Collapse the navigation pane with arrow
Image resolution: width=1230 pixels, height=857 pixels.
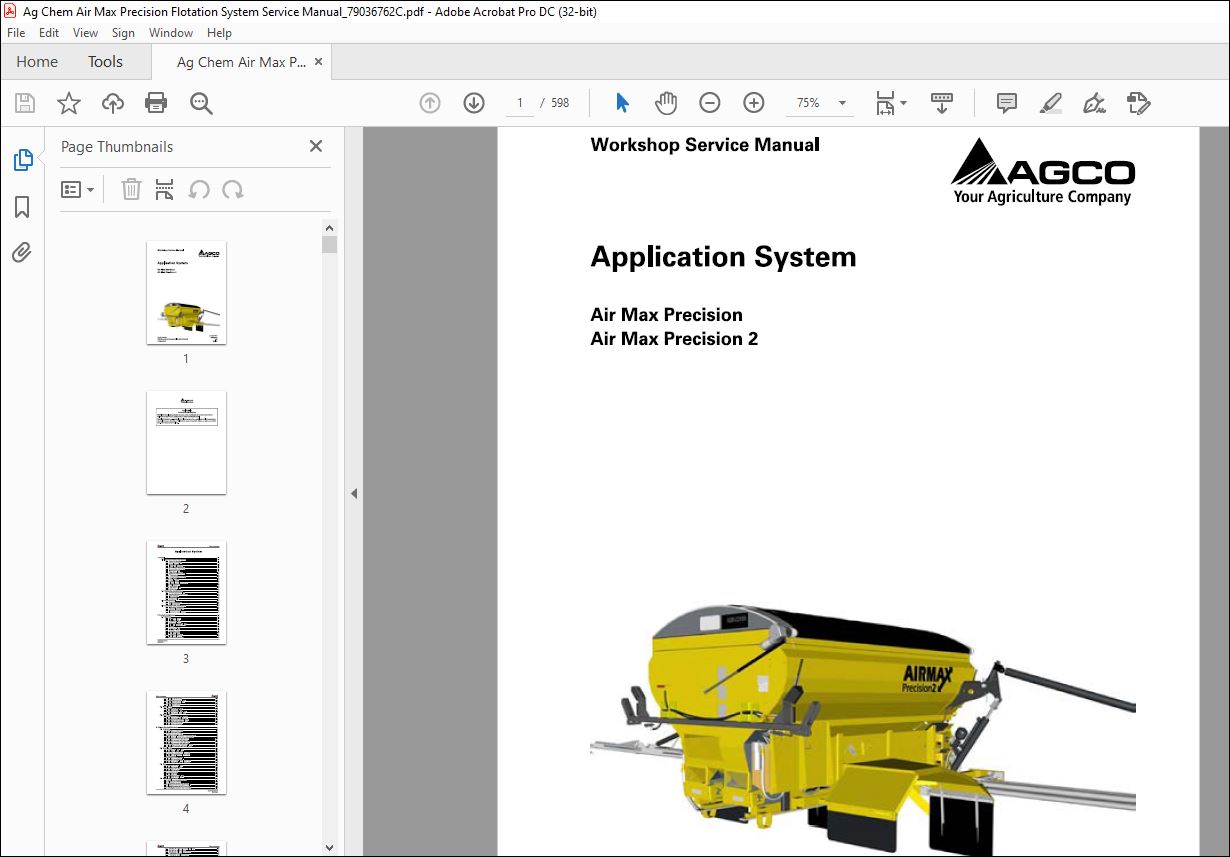(354, 493)
